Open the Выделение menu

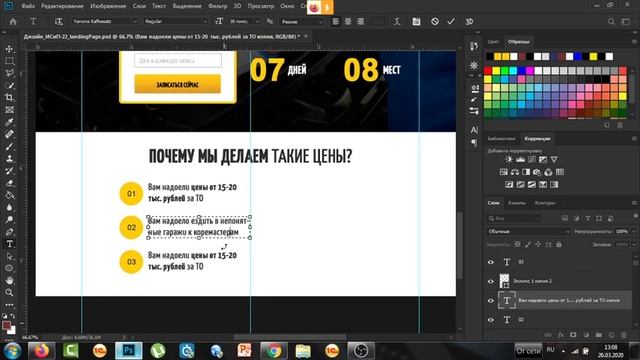(x=187, y=6)
